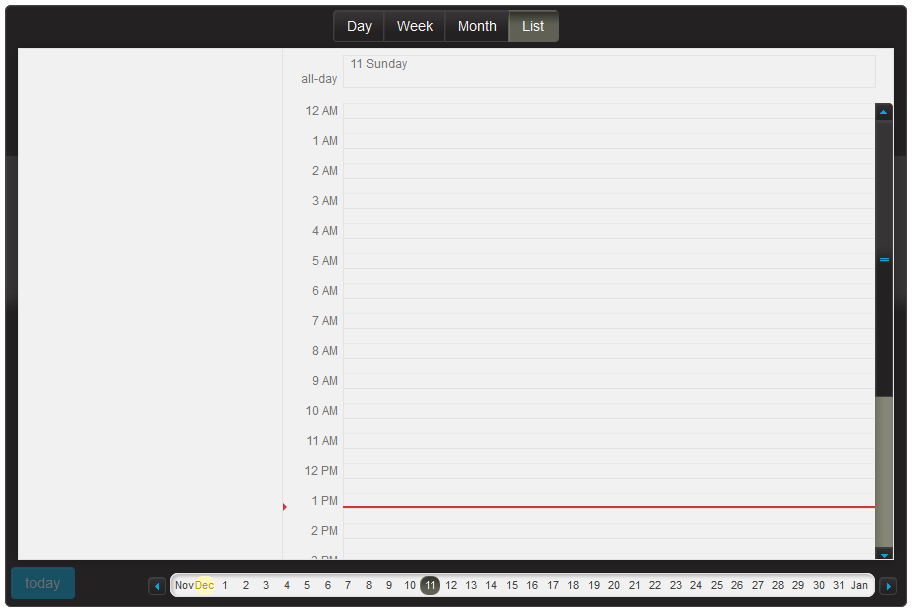Click the previous month arrow icon
912x613 pixels.
pos(157,586)
